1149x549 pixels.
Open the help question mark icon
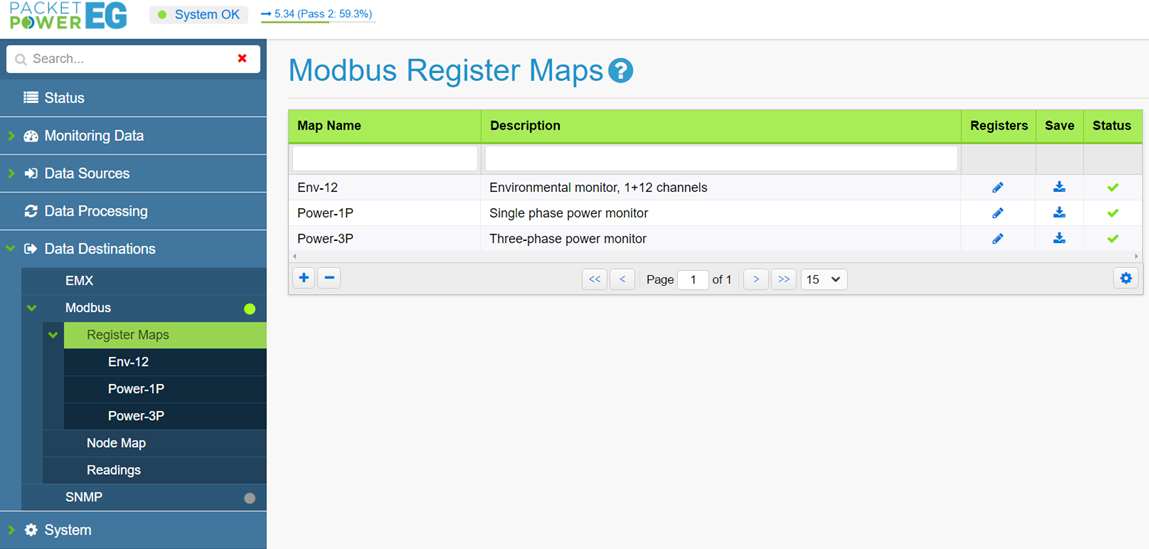click(x=621, y=71)
